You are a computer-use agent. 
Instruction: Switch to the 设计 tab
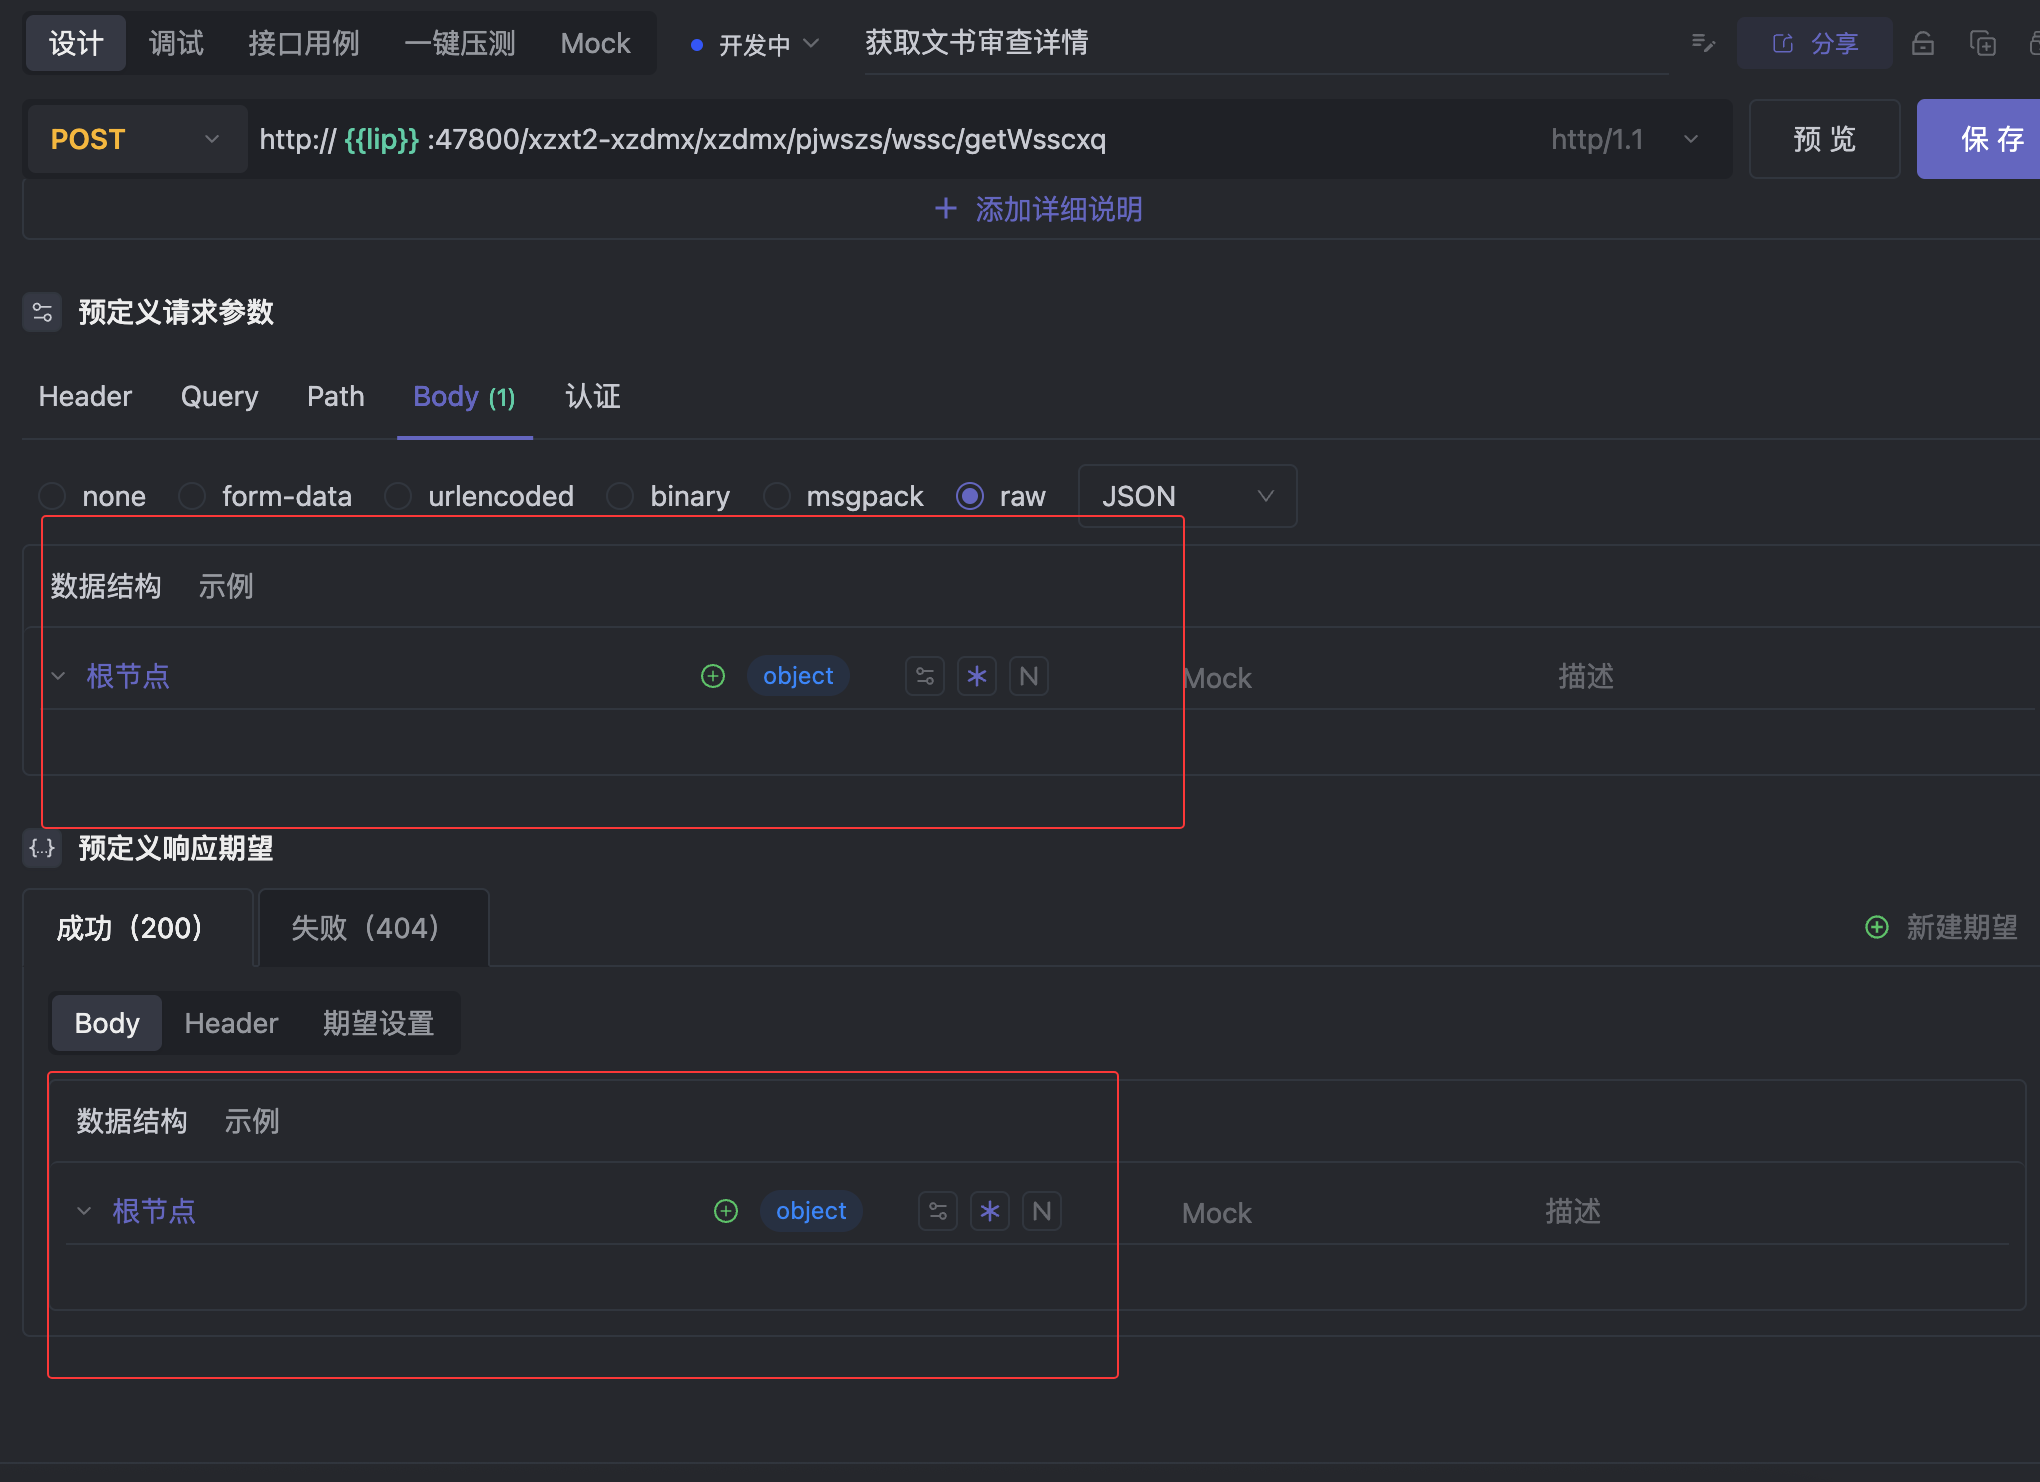coord(76,43)
